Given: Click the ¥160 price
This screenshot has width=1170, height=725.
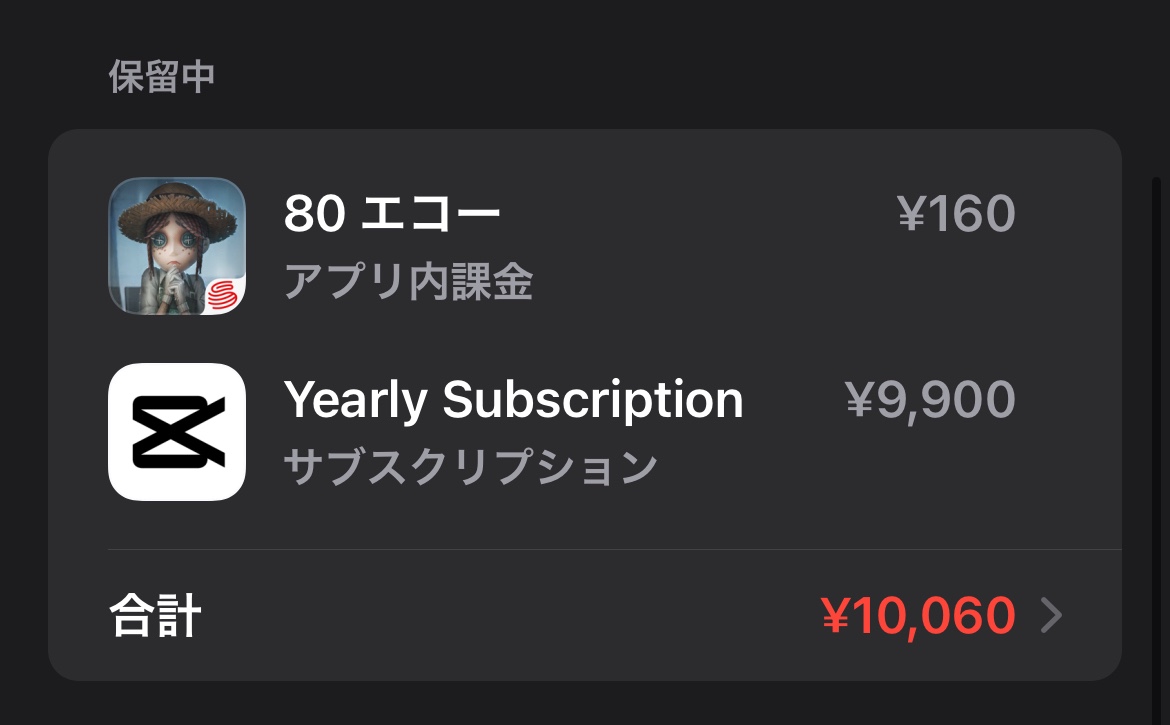Looking at the screenshot, I should [x=956, y=214].
